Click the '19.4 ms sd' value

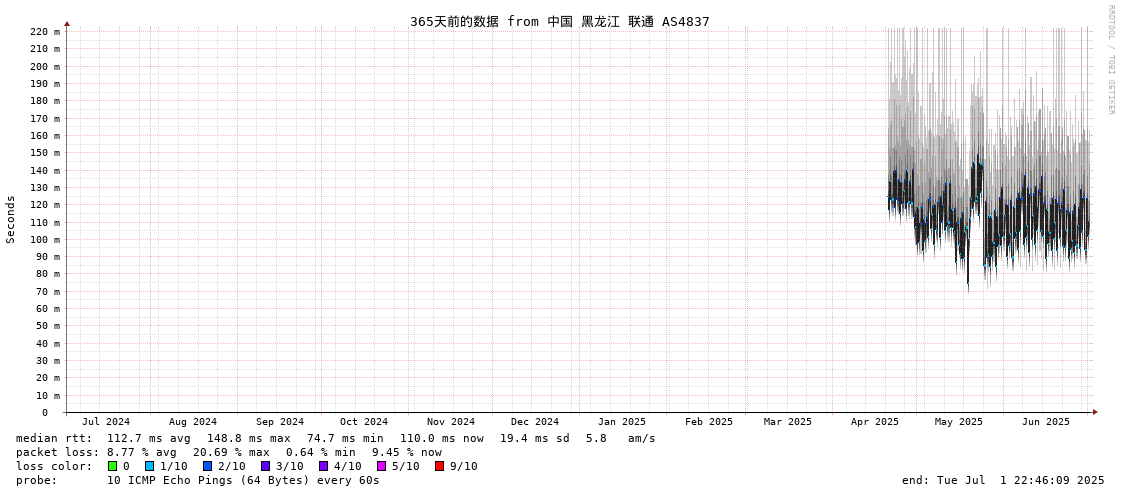(535, 438)
